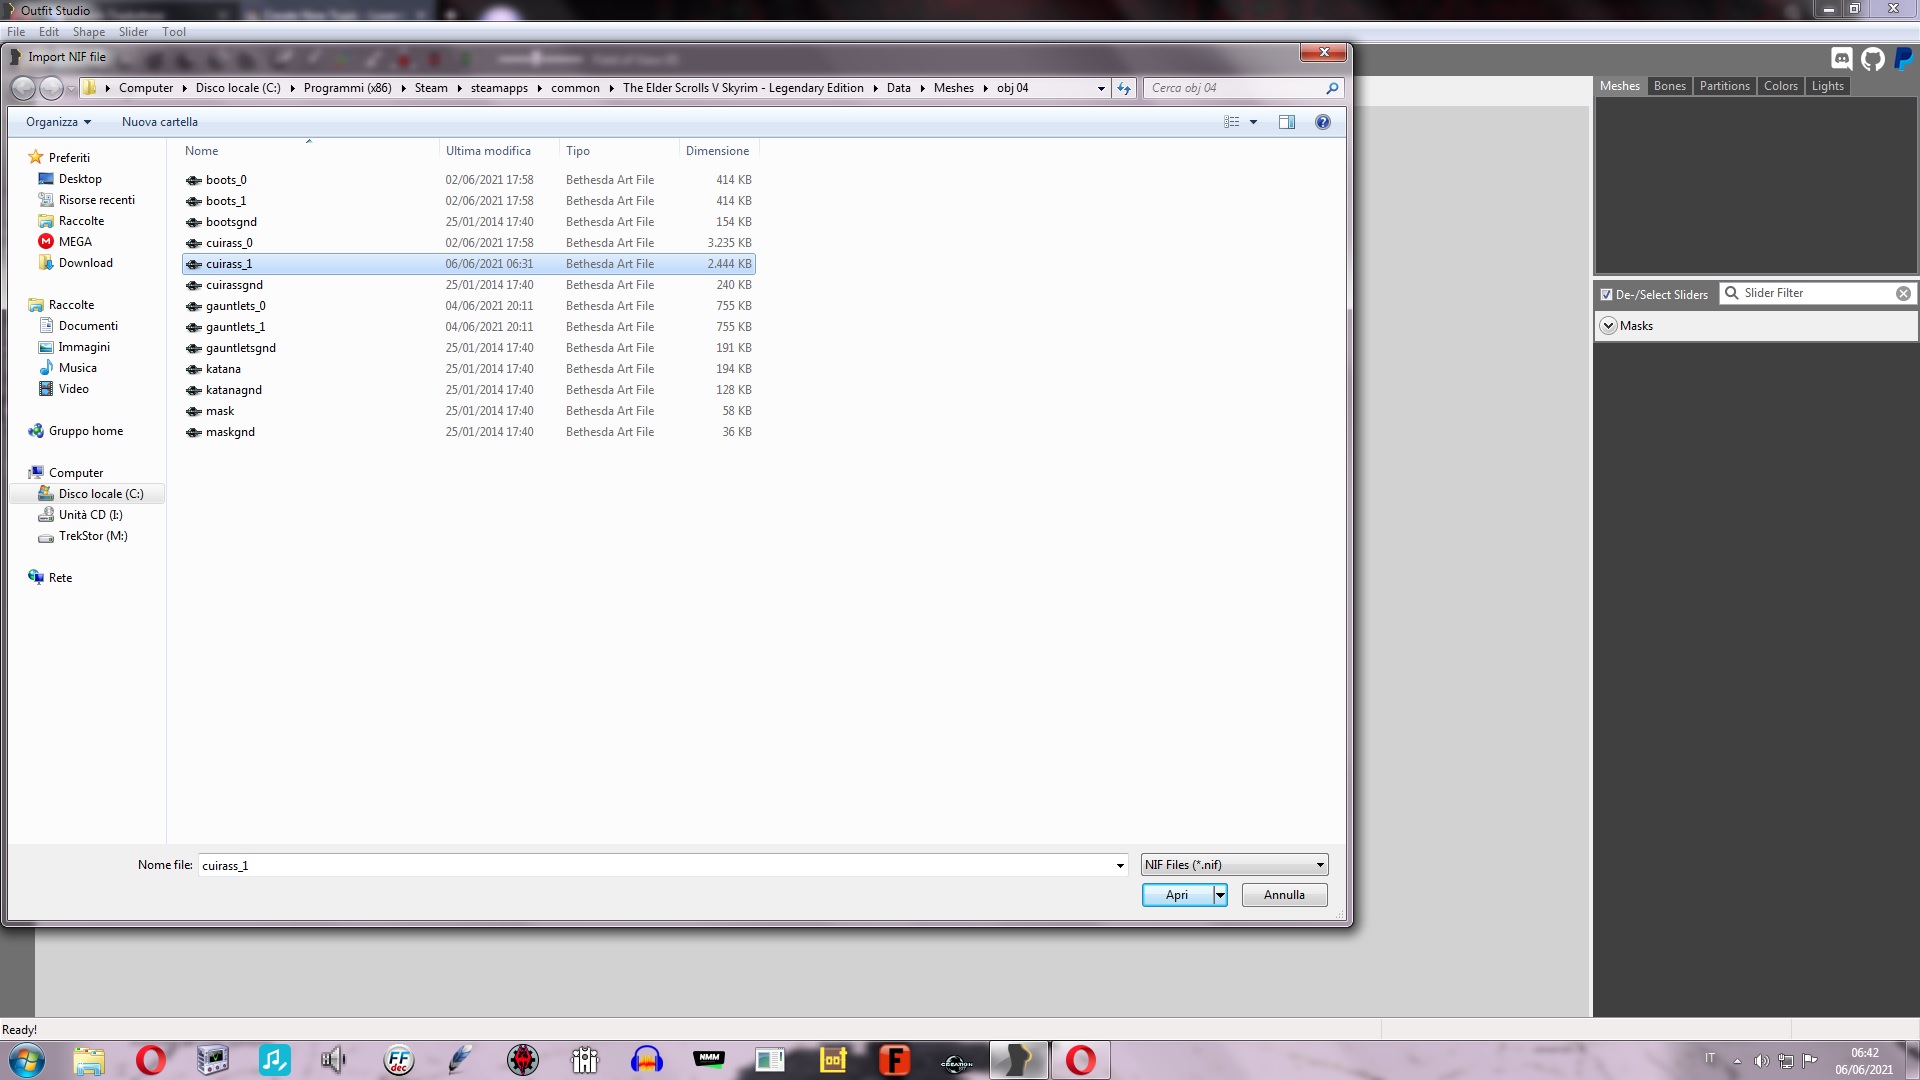
Task: Create a folder with Nuova cartella
Action: click(x=160, y=122)
